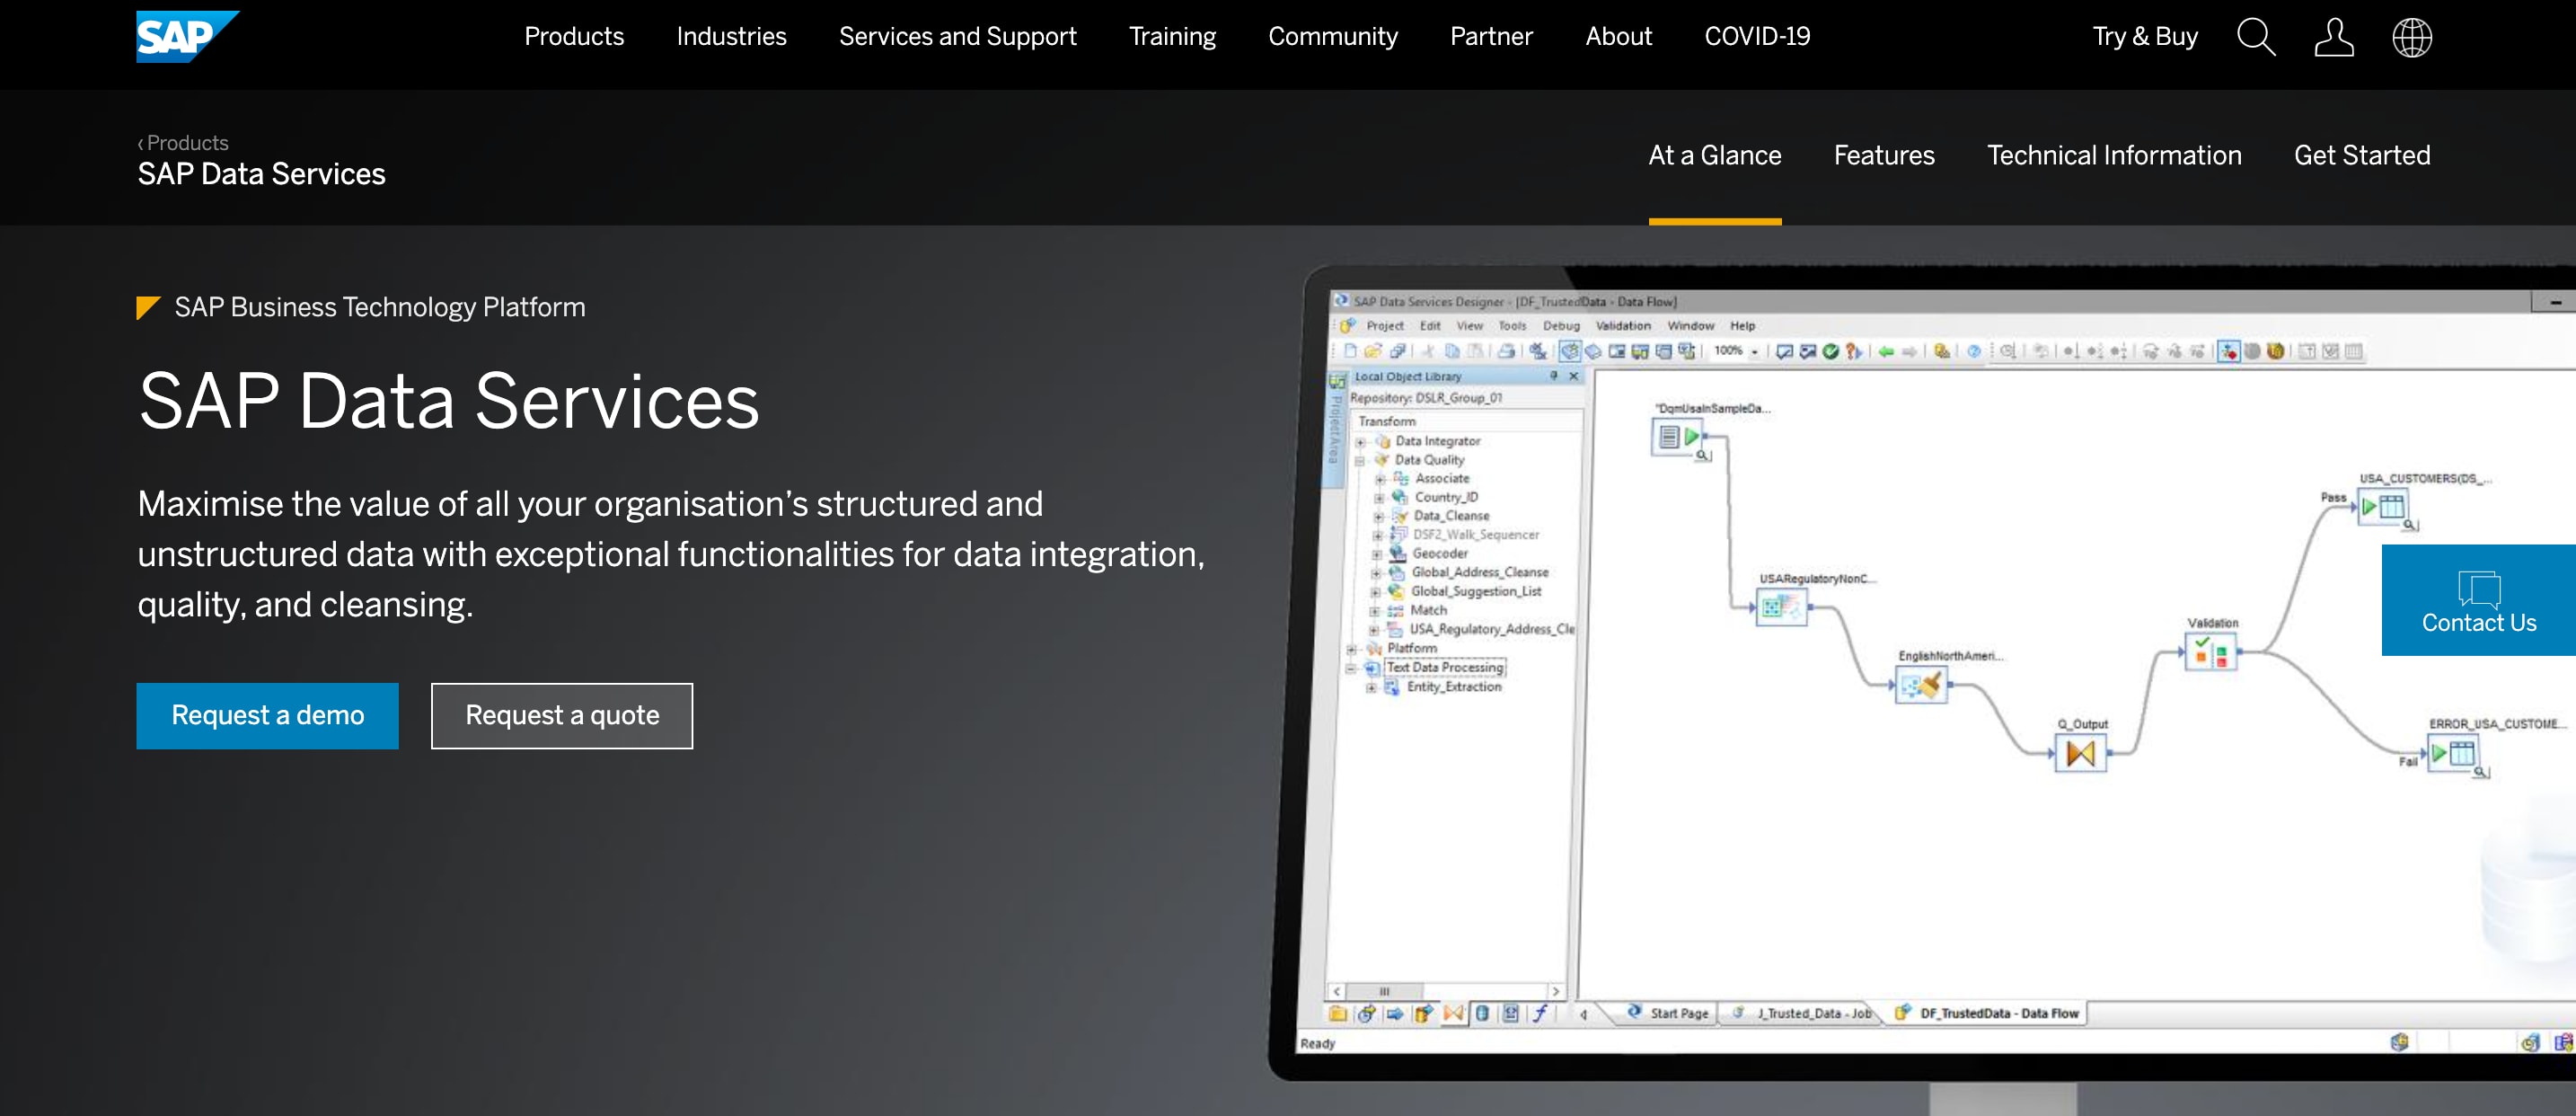
Task: Click the blue Help question mark toolbar icon
Action: coord(1974,351)
